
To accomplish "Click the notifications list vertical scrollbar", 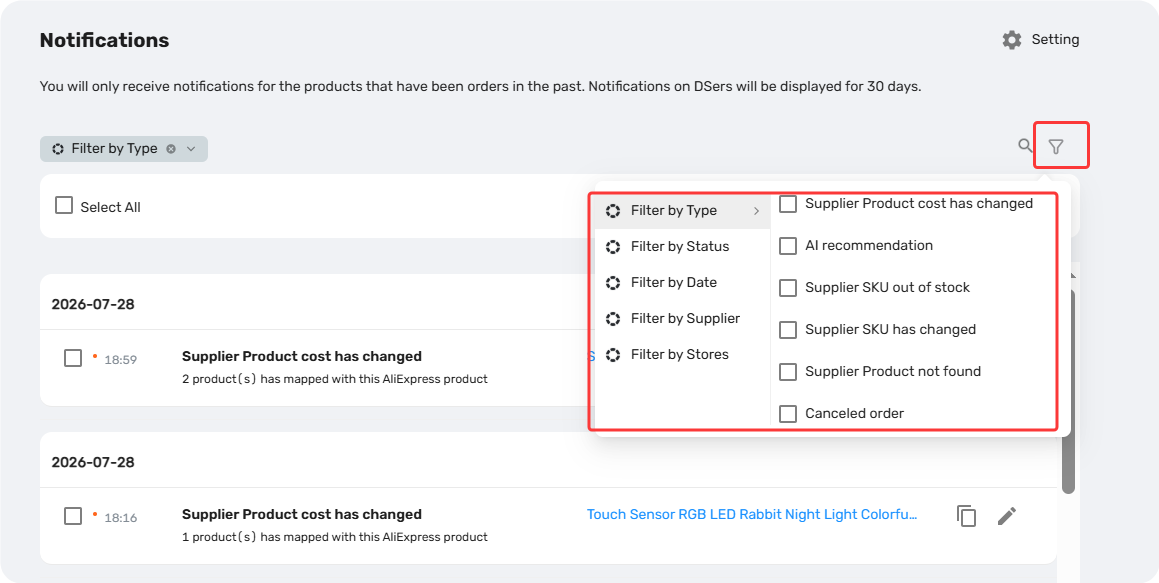I will [1068, 392].
